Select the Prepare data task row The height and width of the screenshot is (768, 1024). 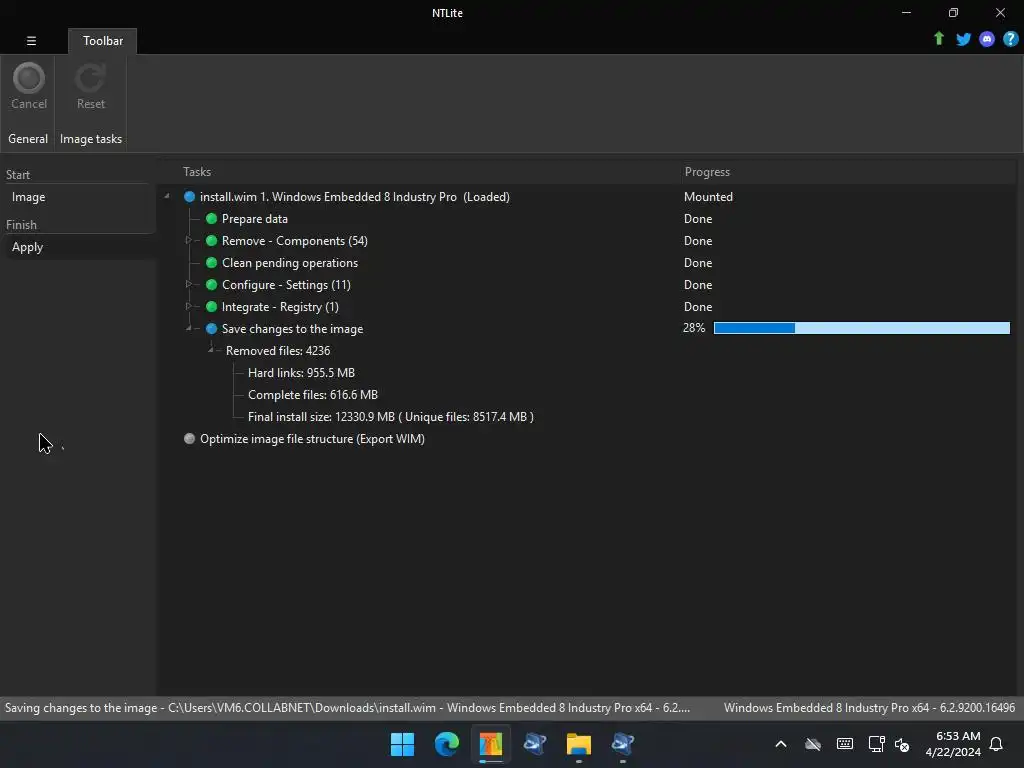coord(255,219)
